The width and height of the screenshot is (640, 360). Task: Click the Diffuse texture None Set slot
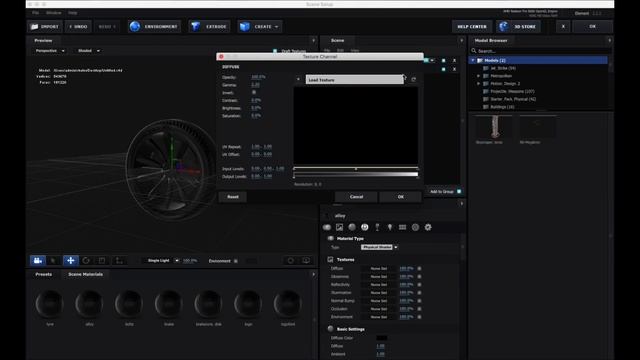pos(379,269)
